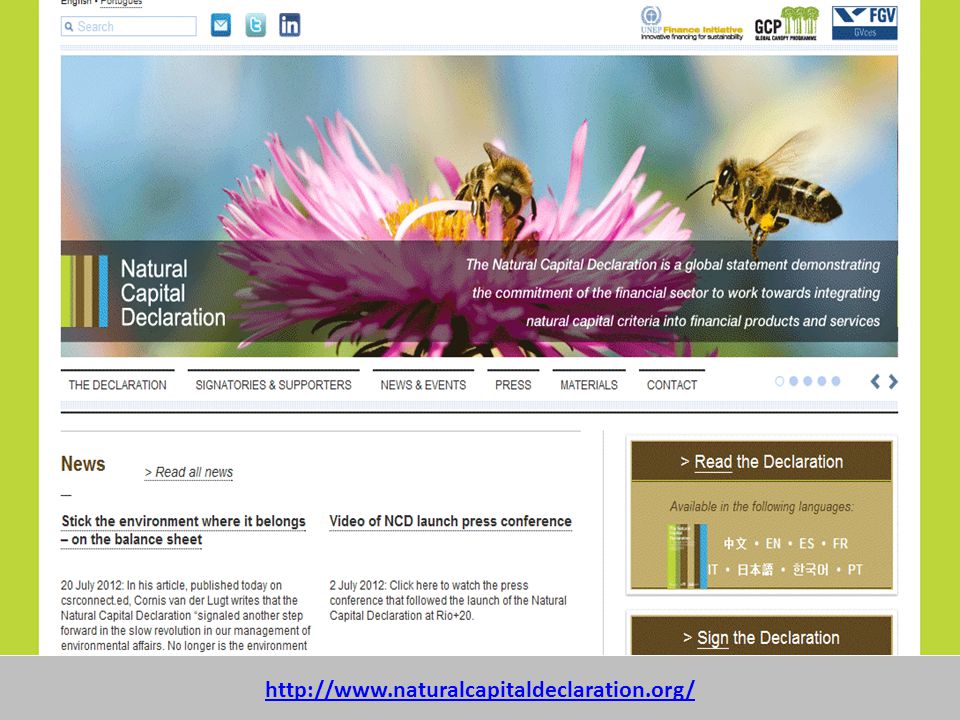Open The Declaration menu item
Viewport: 960px width, 720px height.
pyautogui.click(x=118, y=384)
